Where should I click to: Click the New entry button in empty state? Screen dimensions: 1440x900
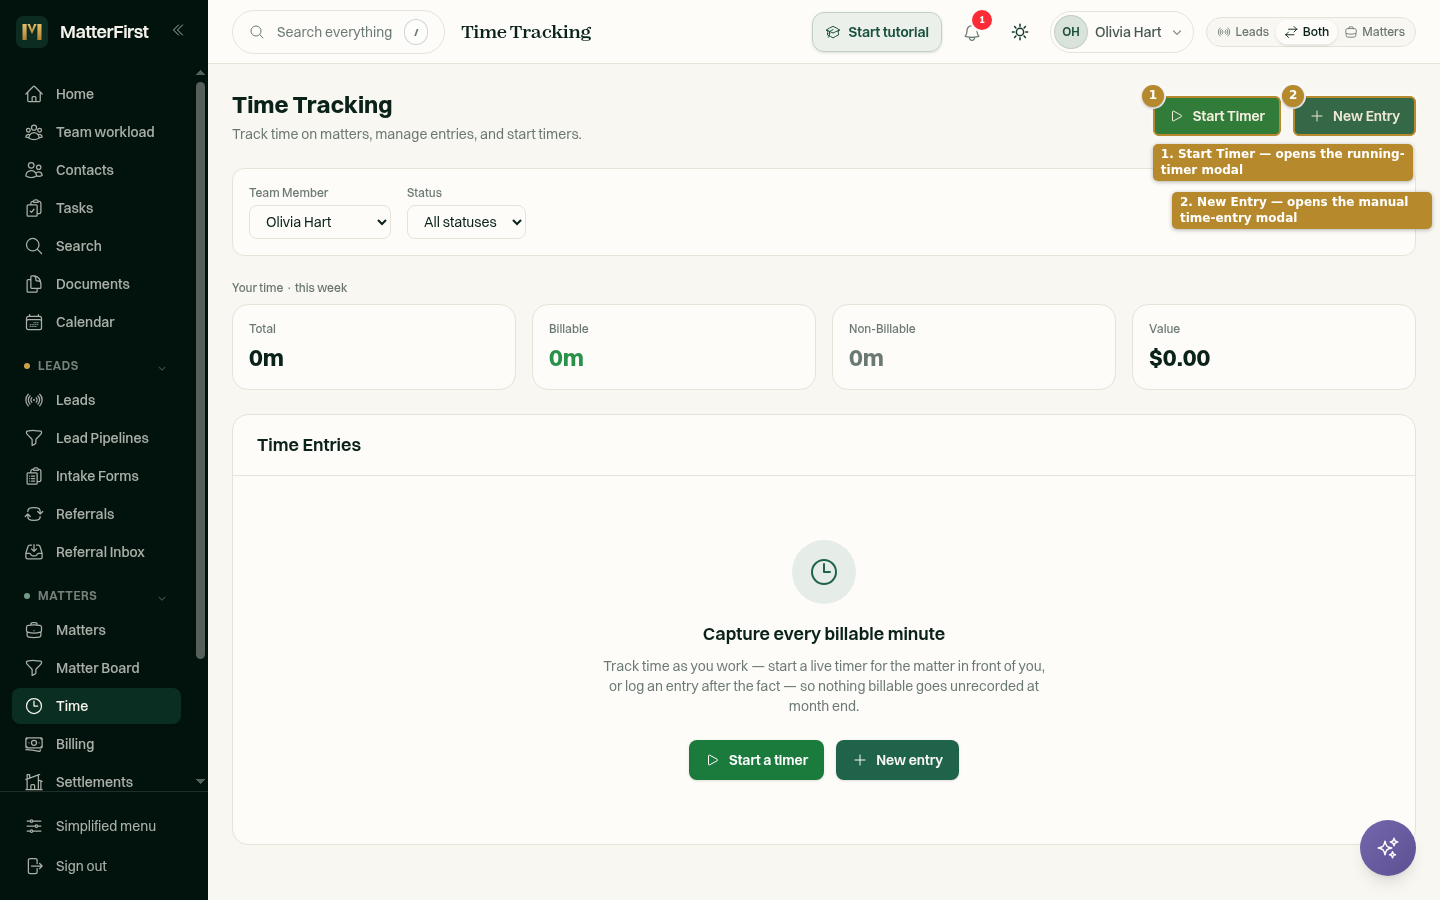point(897,760)
